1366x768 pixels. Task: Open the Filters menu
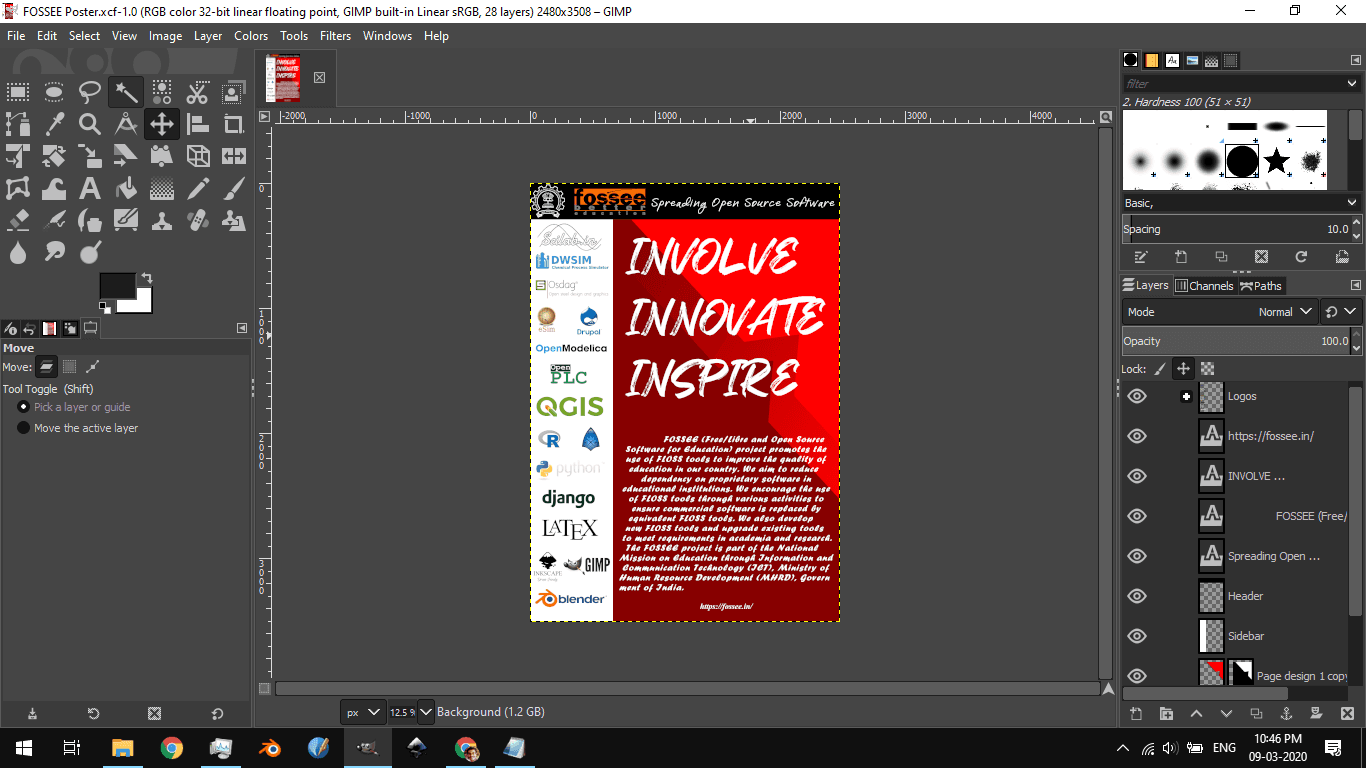[x=335, y=36]
